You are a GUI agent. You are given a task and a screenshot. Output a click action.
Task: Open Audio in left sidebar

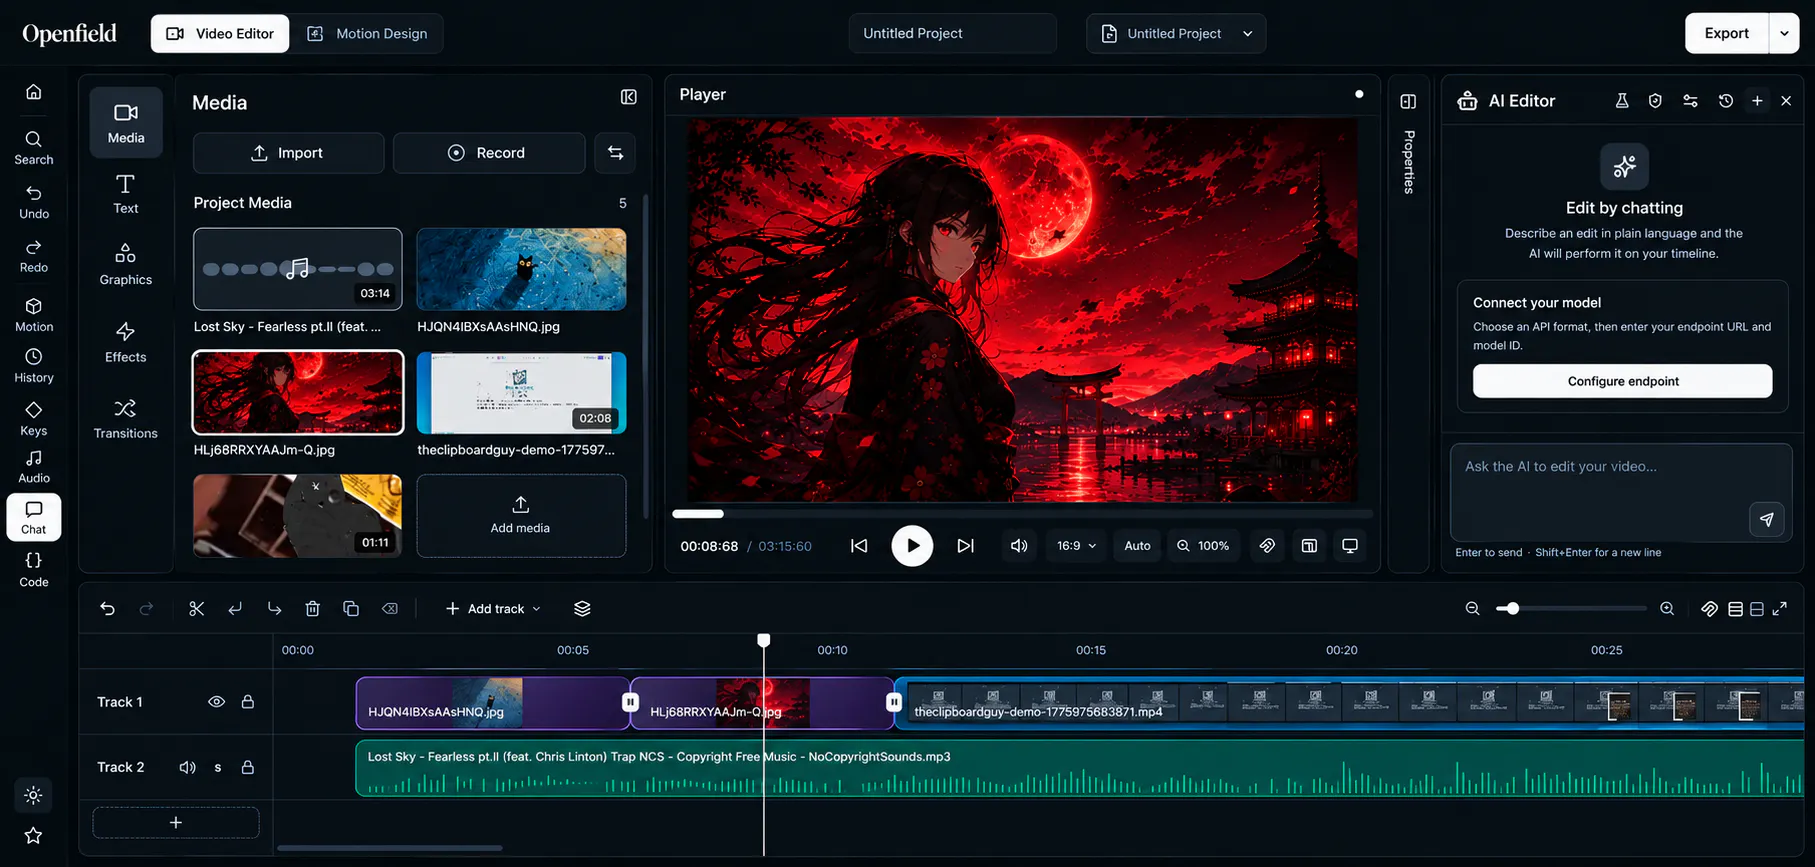pyautogui.click(x=33, y=466)
